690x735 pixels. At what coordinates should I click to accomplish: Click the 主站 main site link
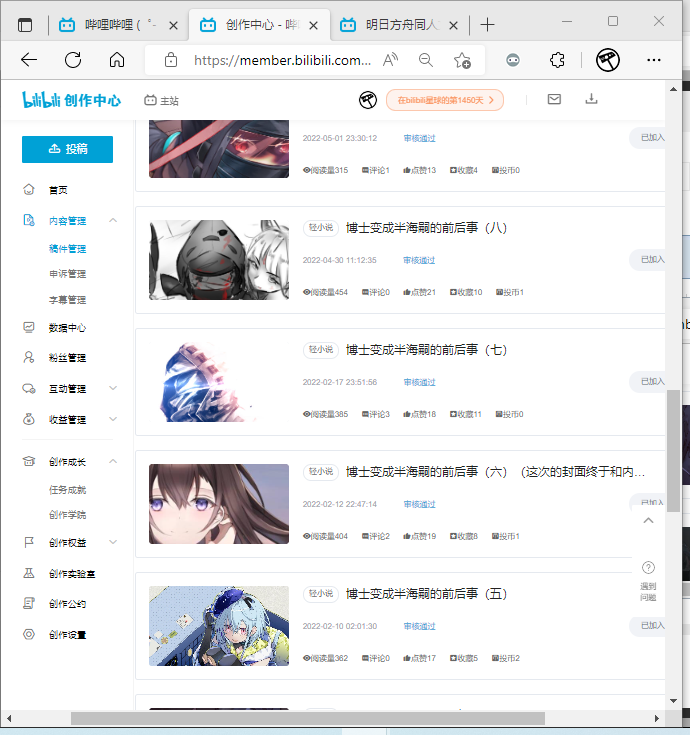162,100
